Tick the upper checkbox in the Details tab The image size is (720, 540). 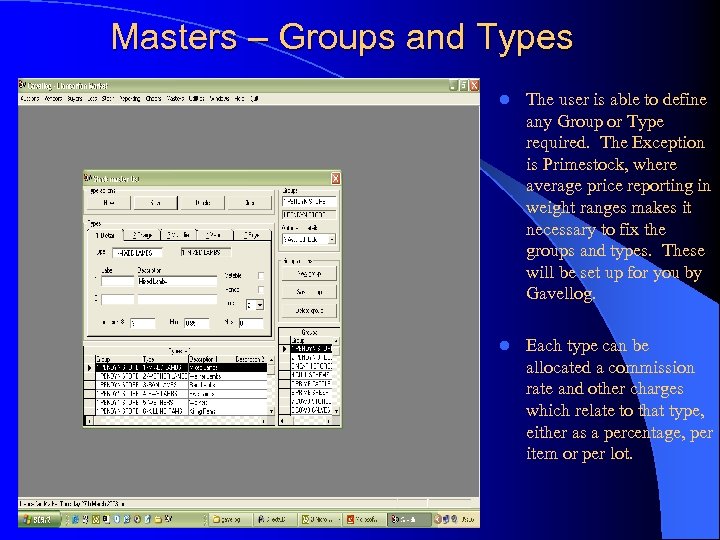pos(261,276)
